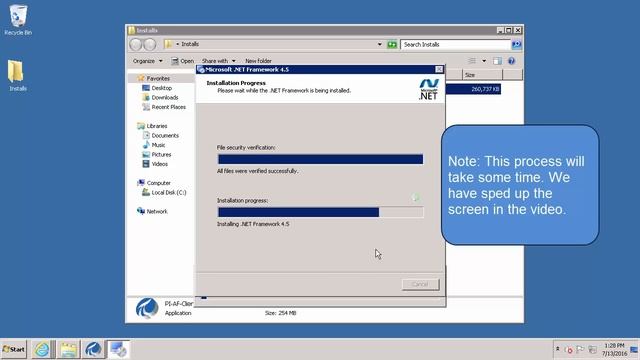Expand the view options dropdown arrow
Image resolution: width=640 pixels, height=360 pixels.
(484, 61)
